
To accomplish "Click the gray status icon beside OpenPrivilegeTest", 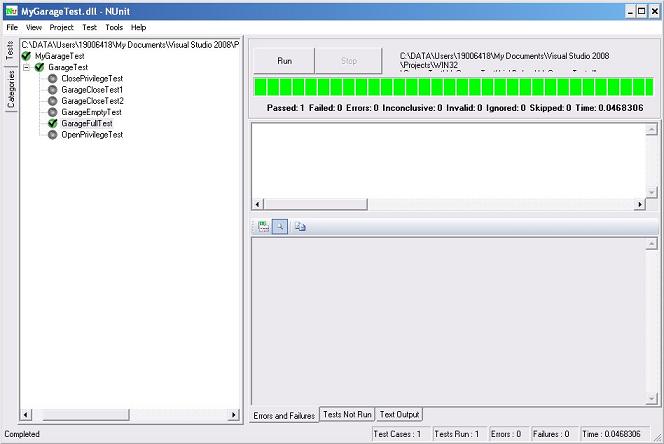I will 53,134.
